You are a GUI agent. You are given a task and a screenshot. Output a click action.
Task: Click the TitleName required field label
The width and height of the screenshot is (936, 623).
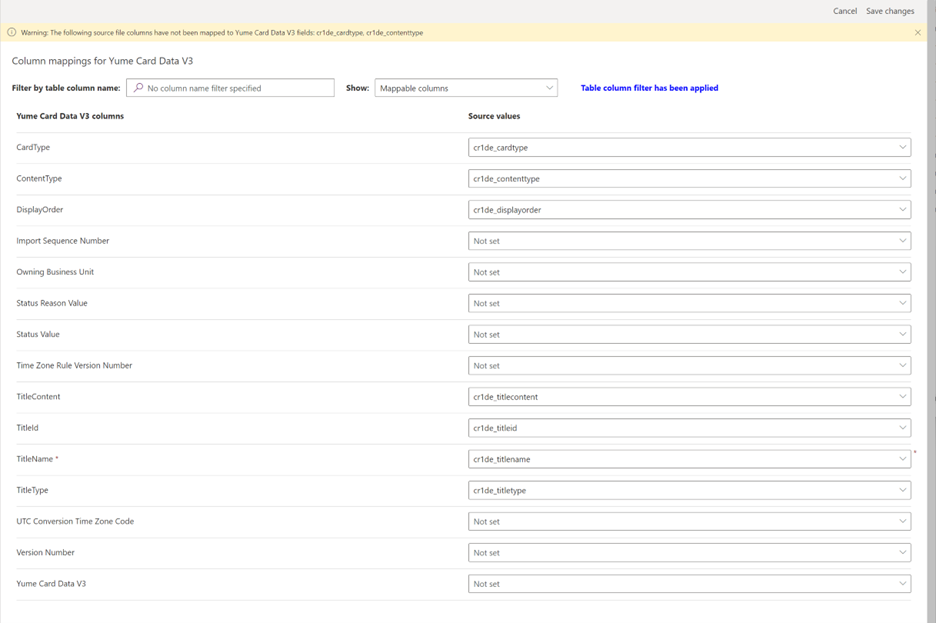37,459
